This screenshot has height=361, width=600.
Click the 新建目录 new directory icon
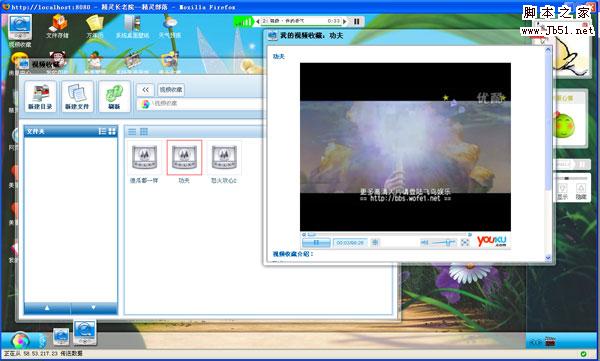41,96
